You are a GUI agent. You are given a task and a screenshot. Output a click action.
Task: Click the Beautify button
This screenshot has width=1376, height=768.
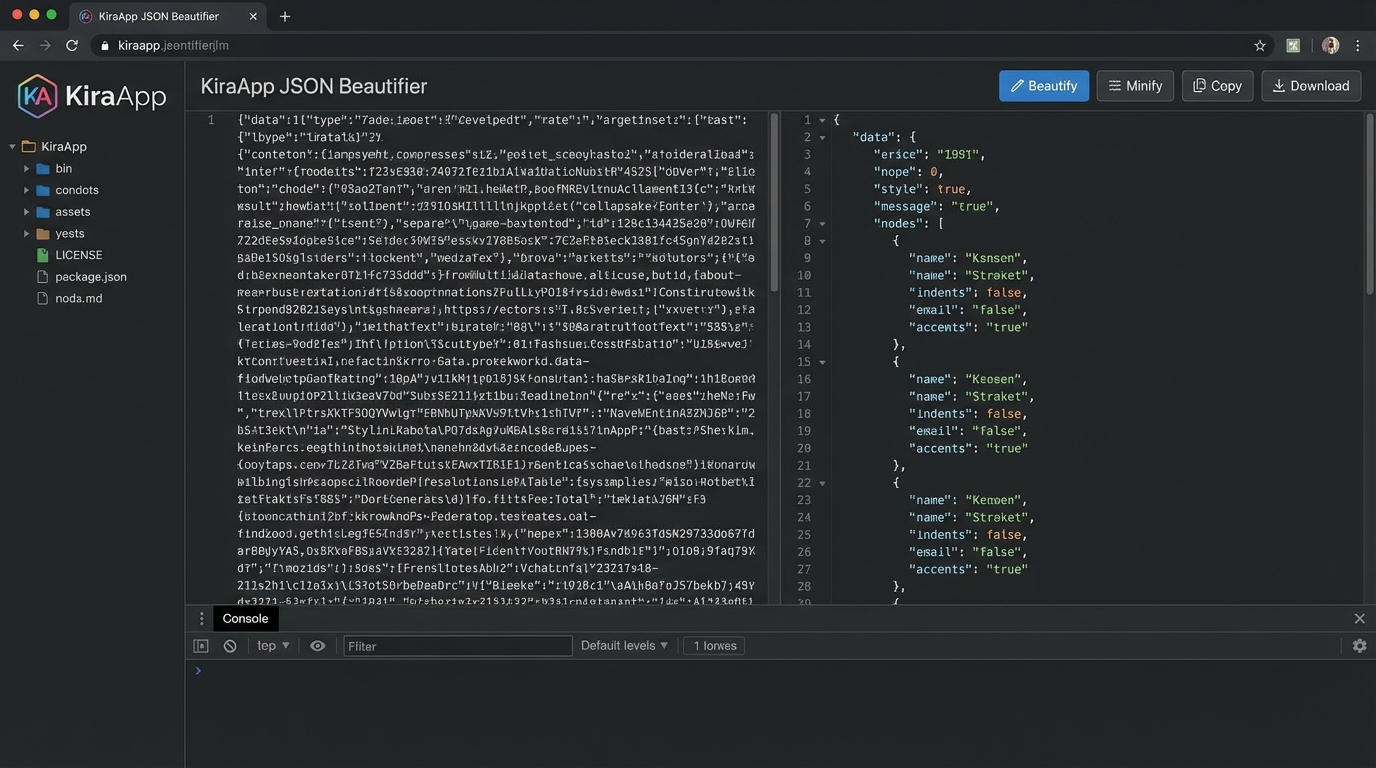click(x=1044, y=85)
